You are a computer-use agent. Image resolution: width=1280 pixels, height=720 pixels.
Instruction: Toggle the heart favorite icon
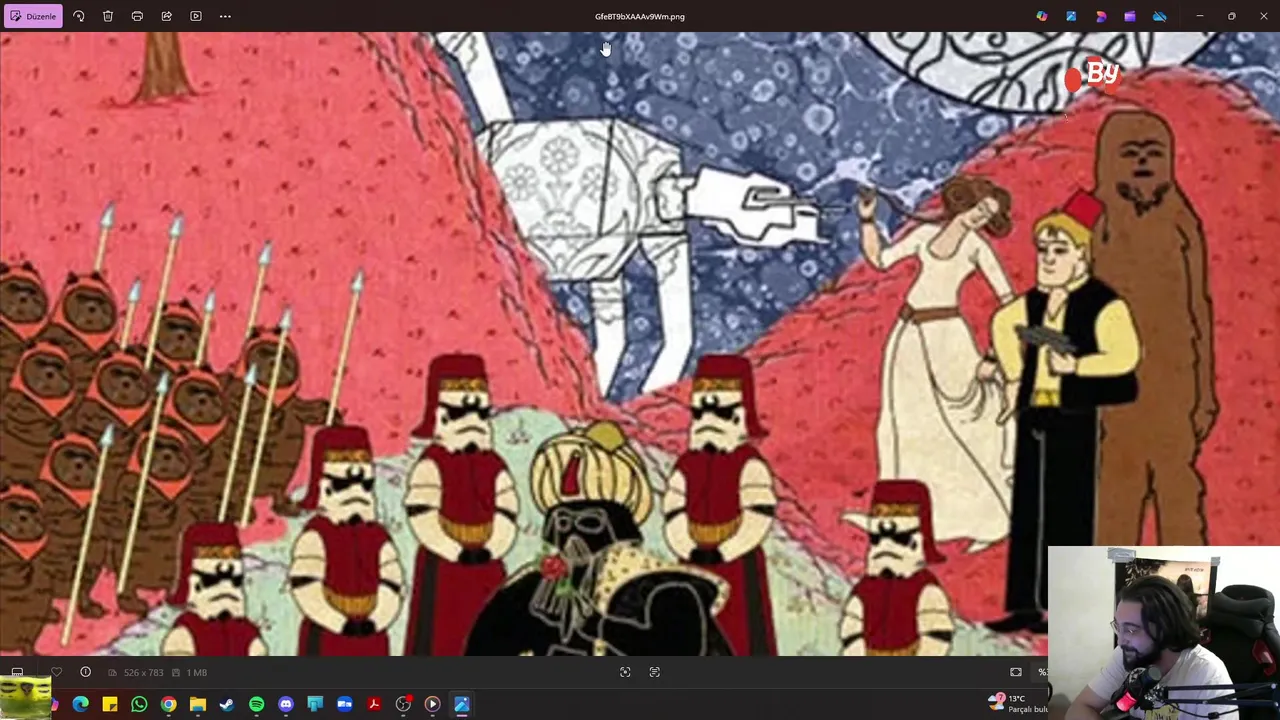coord(56,672)
